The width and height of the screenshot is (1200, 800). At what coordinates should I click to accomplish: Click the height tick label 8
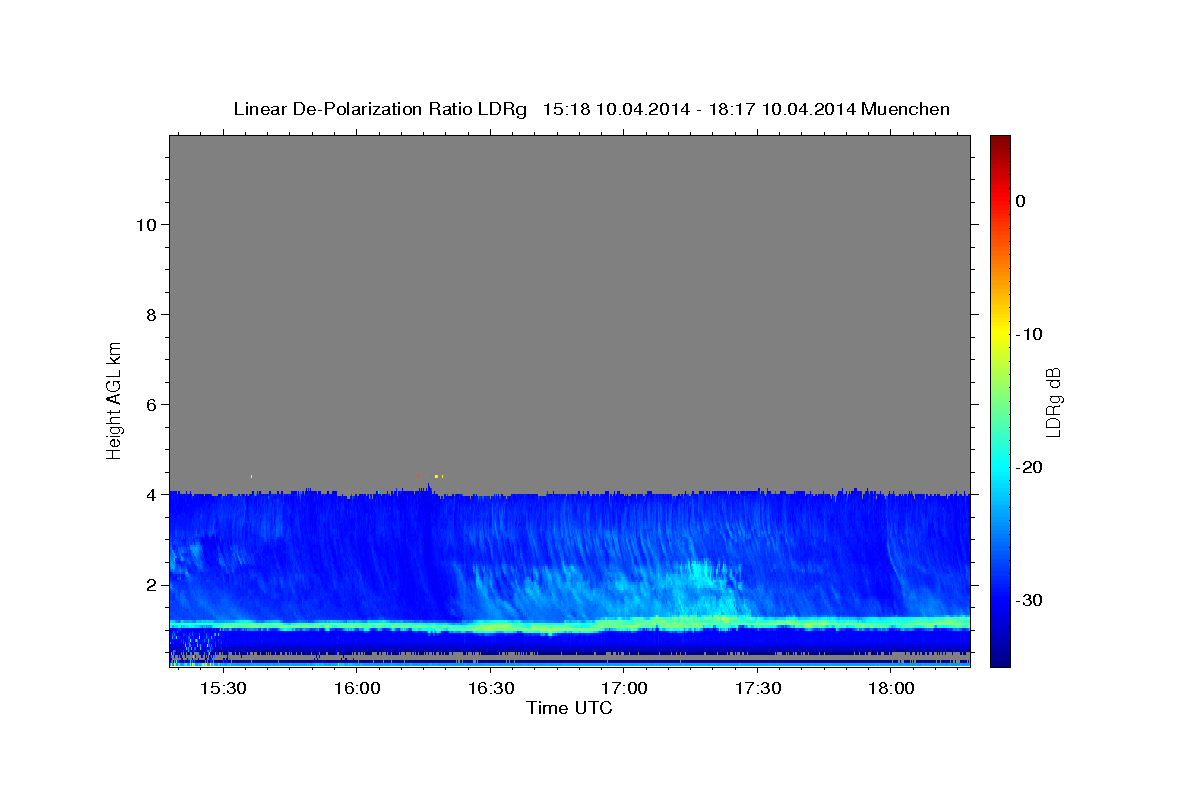pyautogui.click(x=150, y=314)
